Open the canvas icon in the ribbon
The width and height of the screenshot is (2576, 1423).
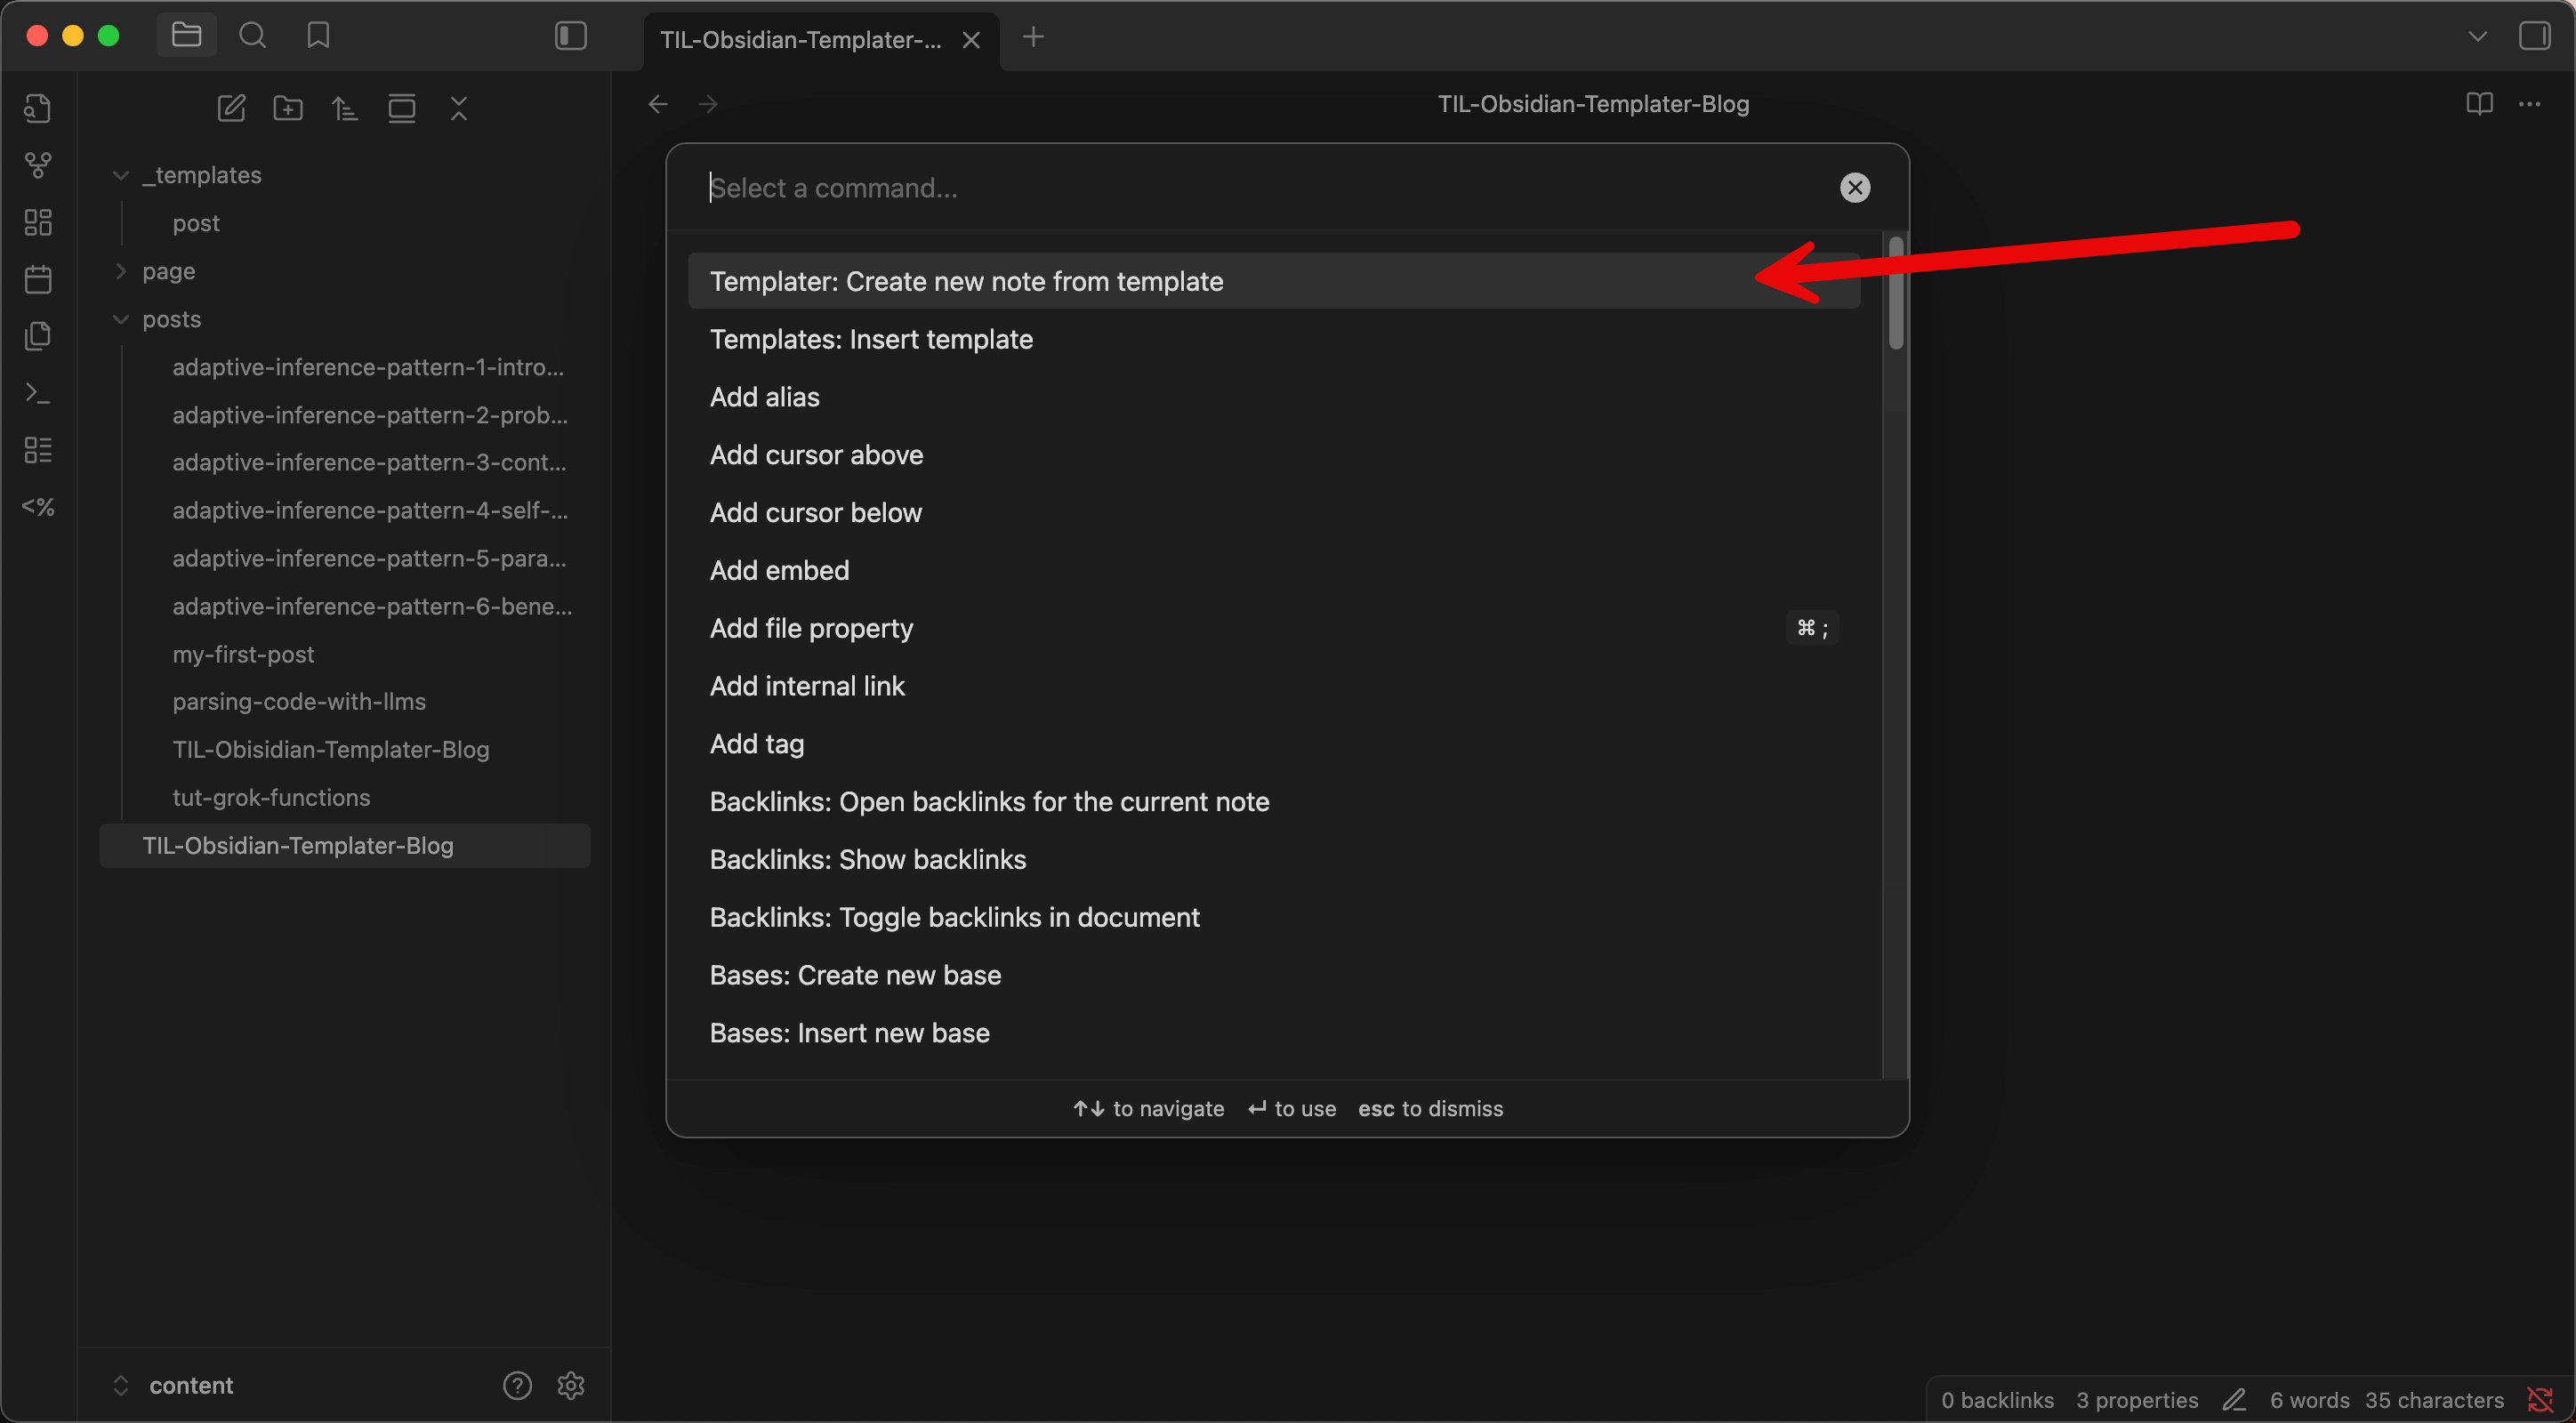click(38, 222)
